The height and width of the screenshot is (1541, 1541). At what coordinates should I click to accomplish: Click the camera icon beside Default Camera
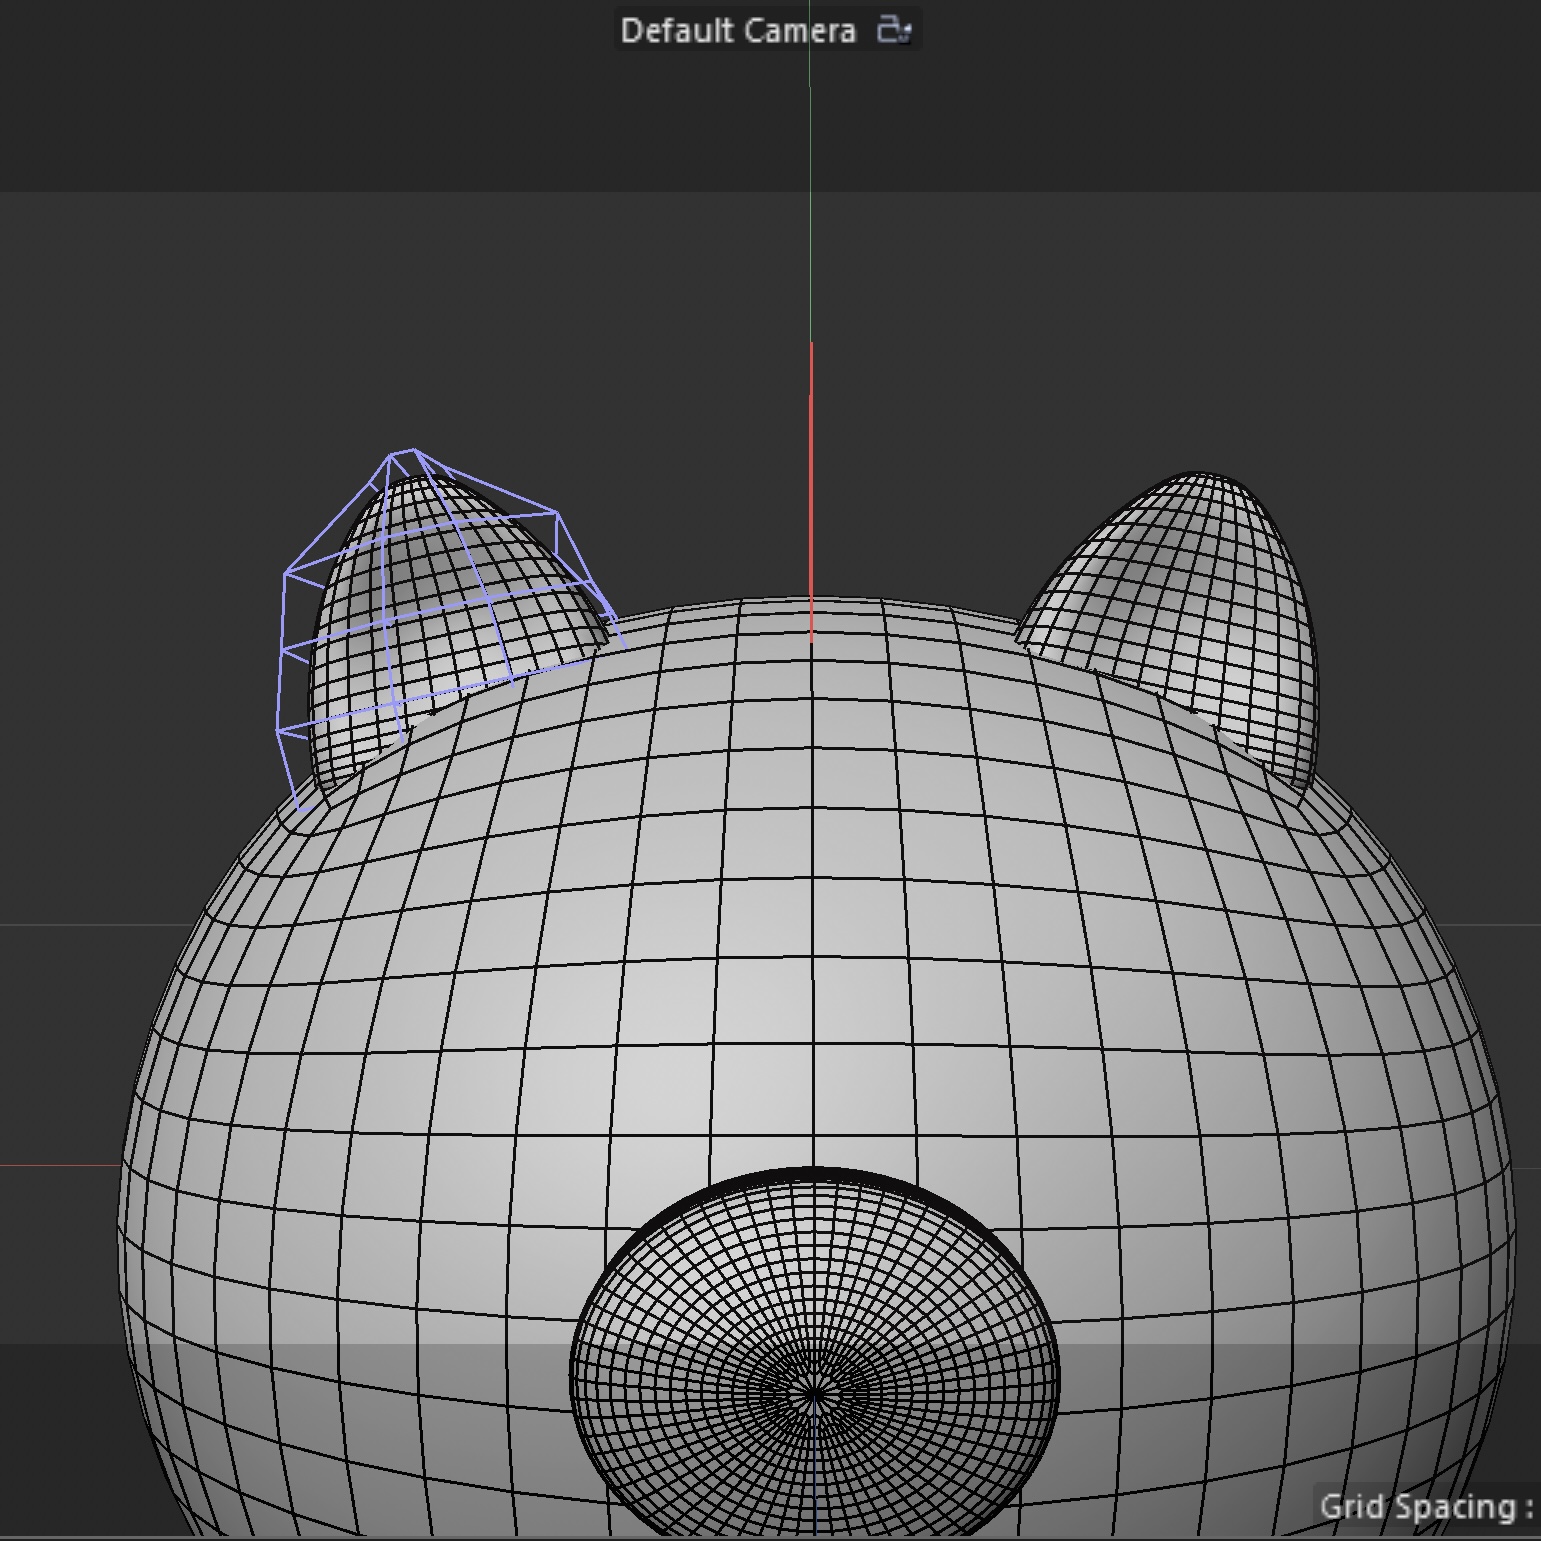tap(893, 30)
